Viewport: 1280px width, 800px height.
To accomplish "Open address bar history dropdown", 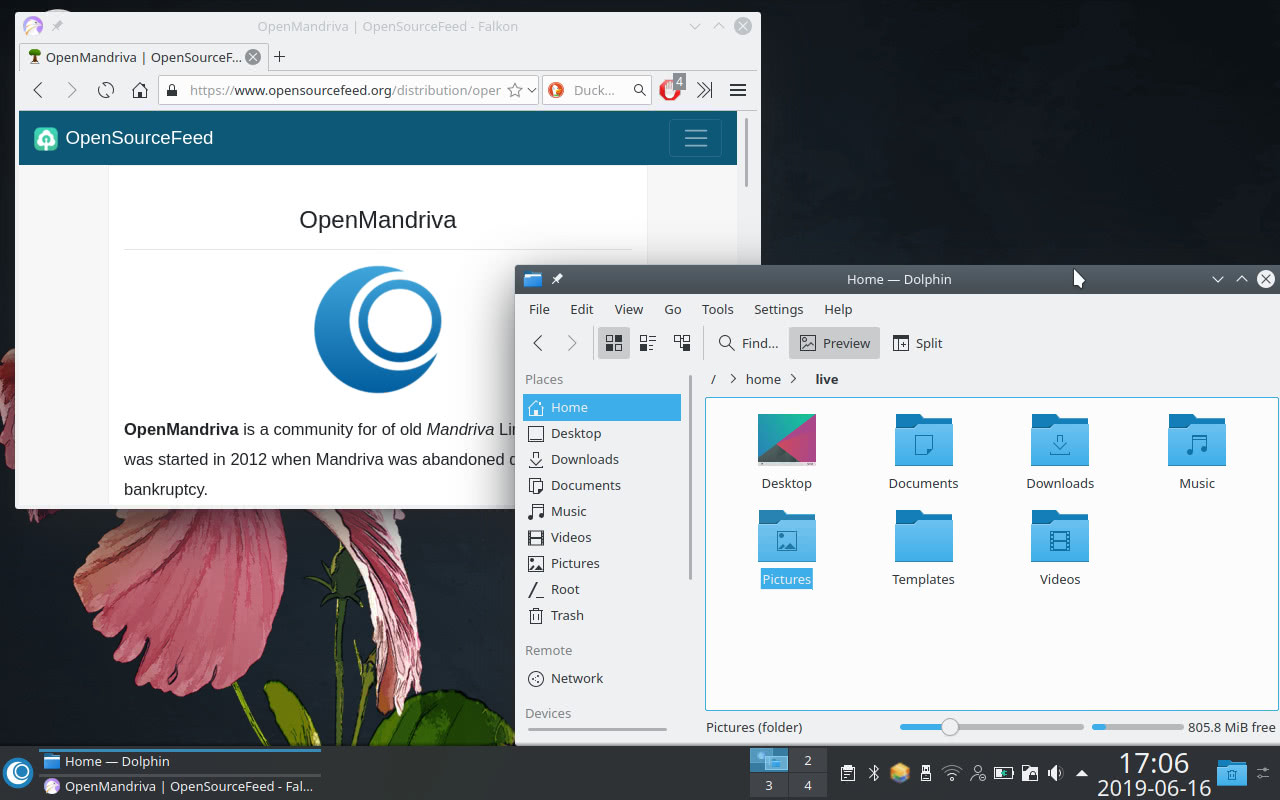I will pos(531,90).
